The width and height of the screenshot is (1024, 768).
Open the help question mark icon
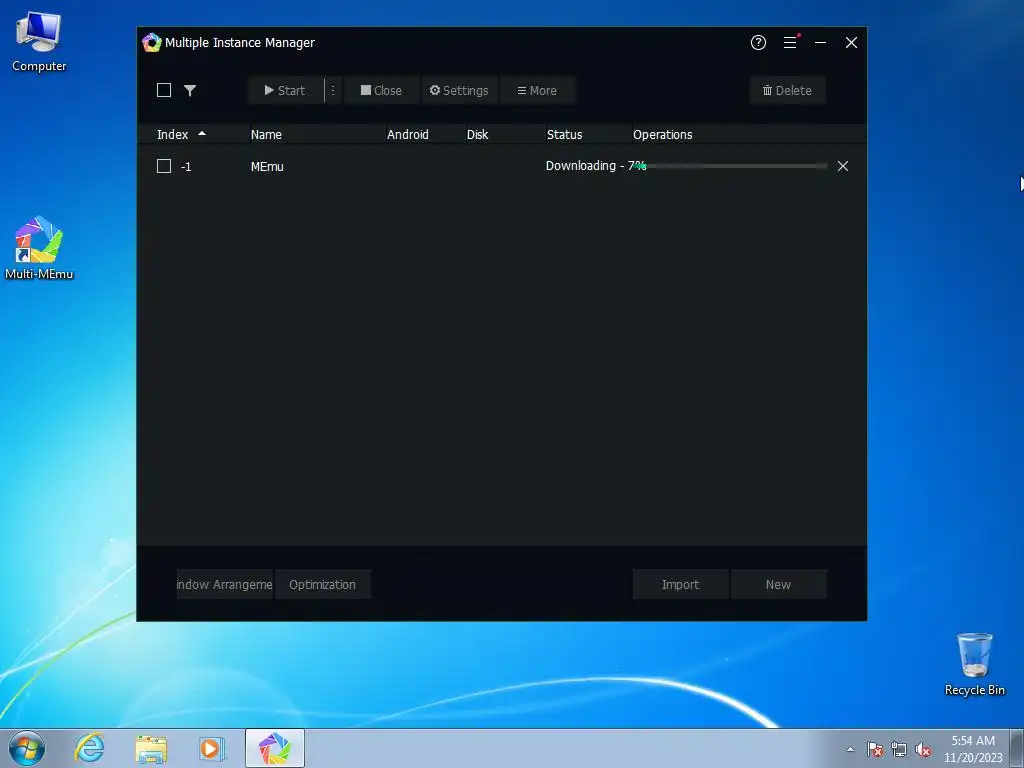tap(758, 42)
